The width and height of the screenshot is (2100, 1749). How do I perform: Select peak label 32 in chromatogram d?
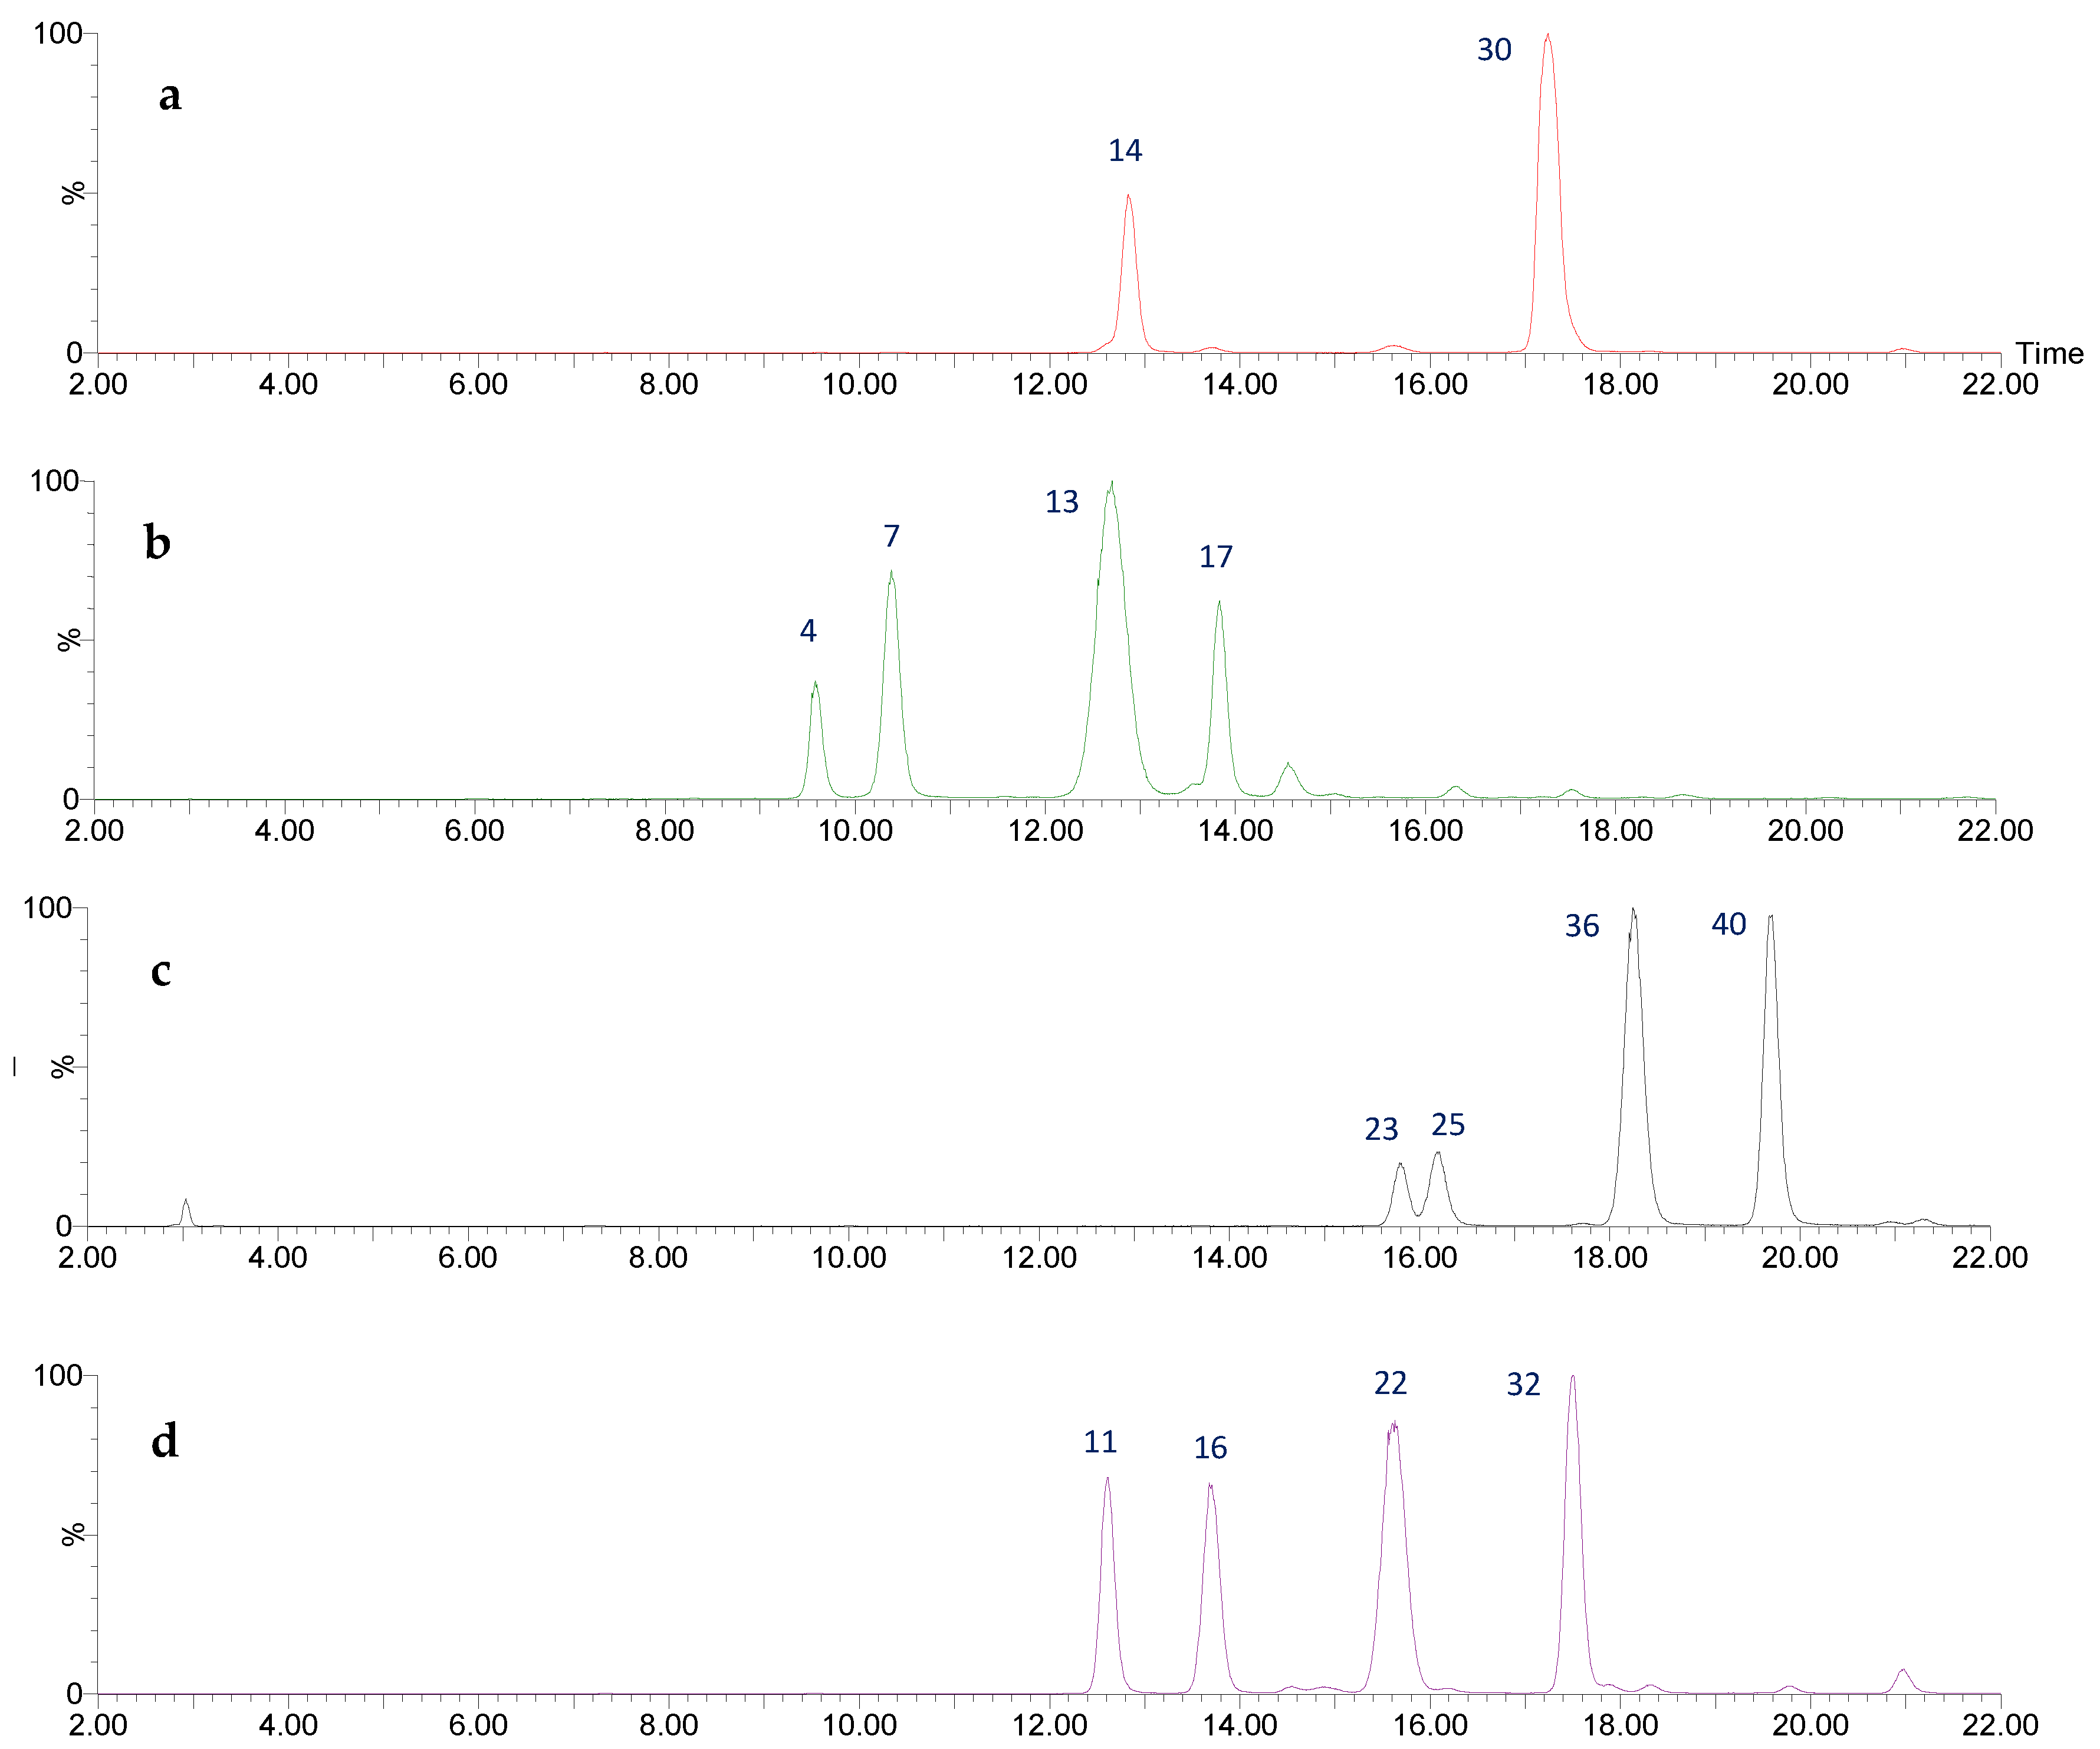coord(1523,1385)
